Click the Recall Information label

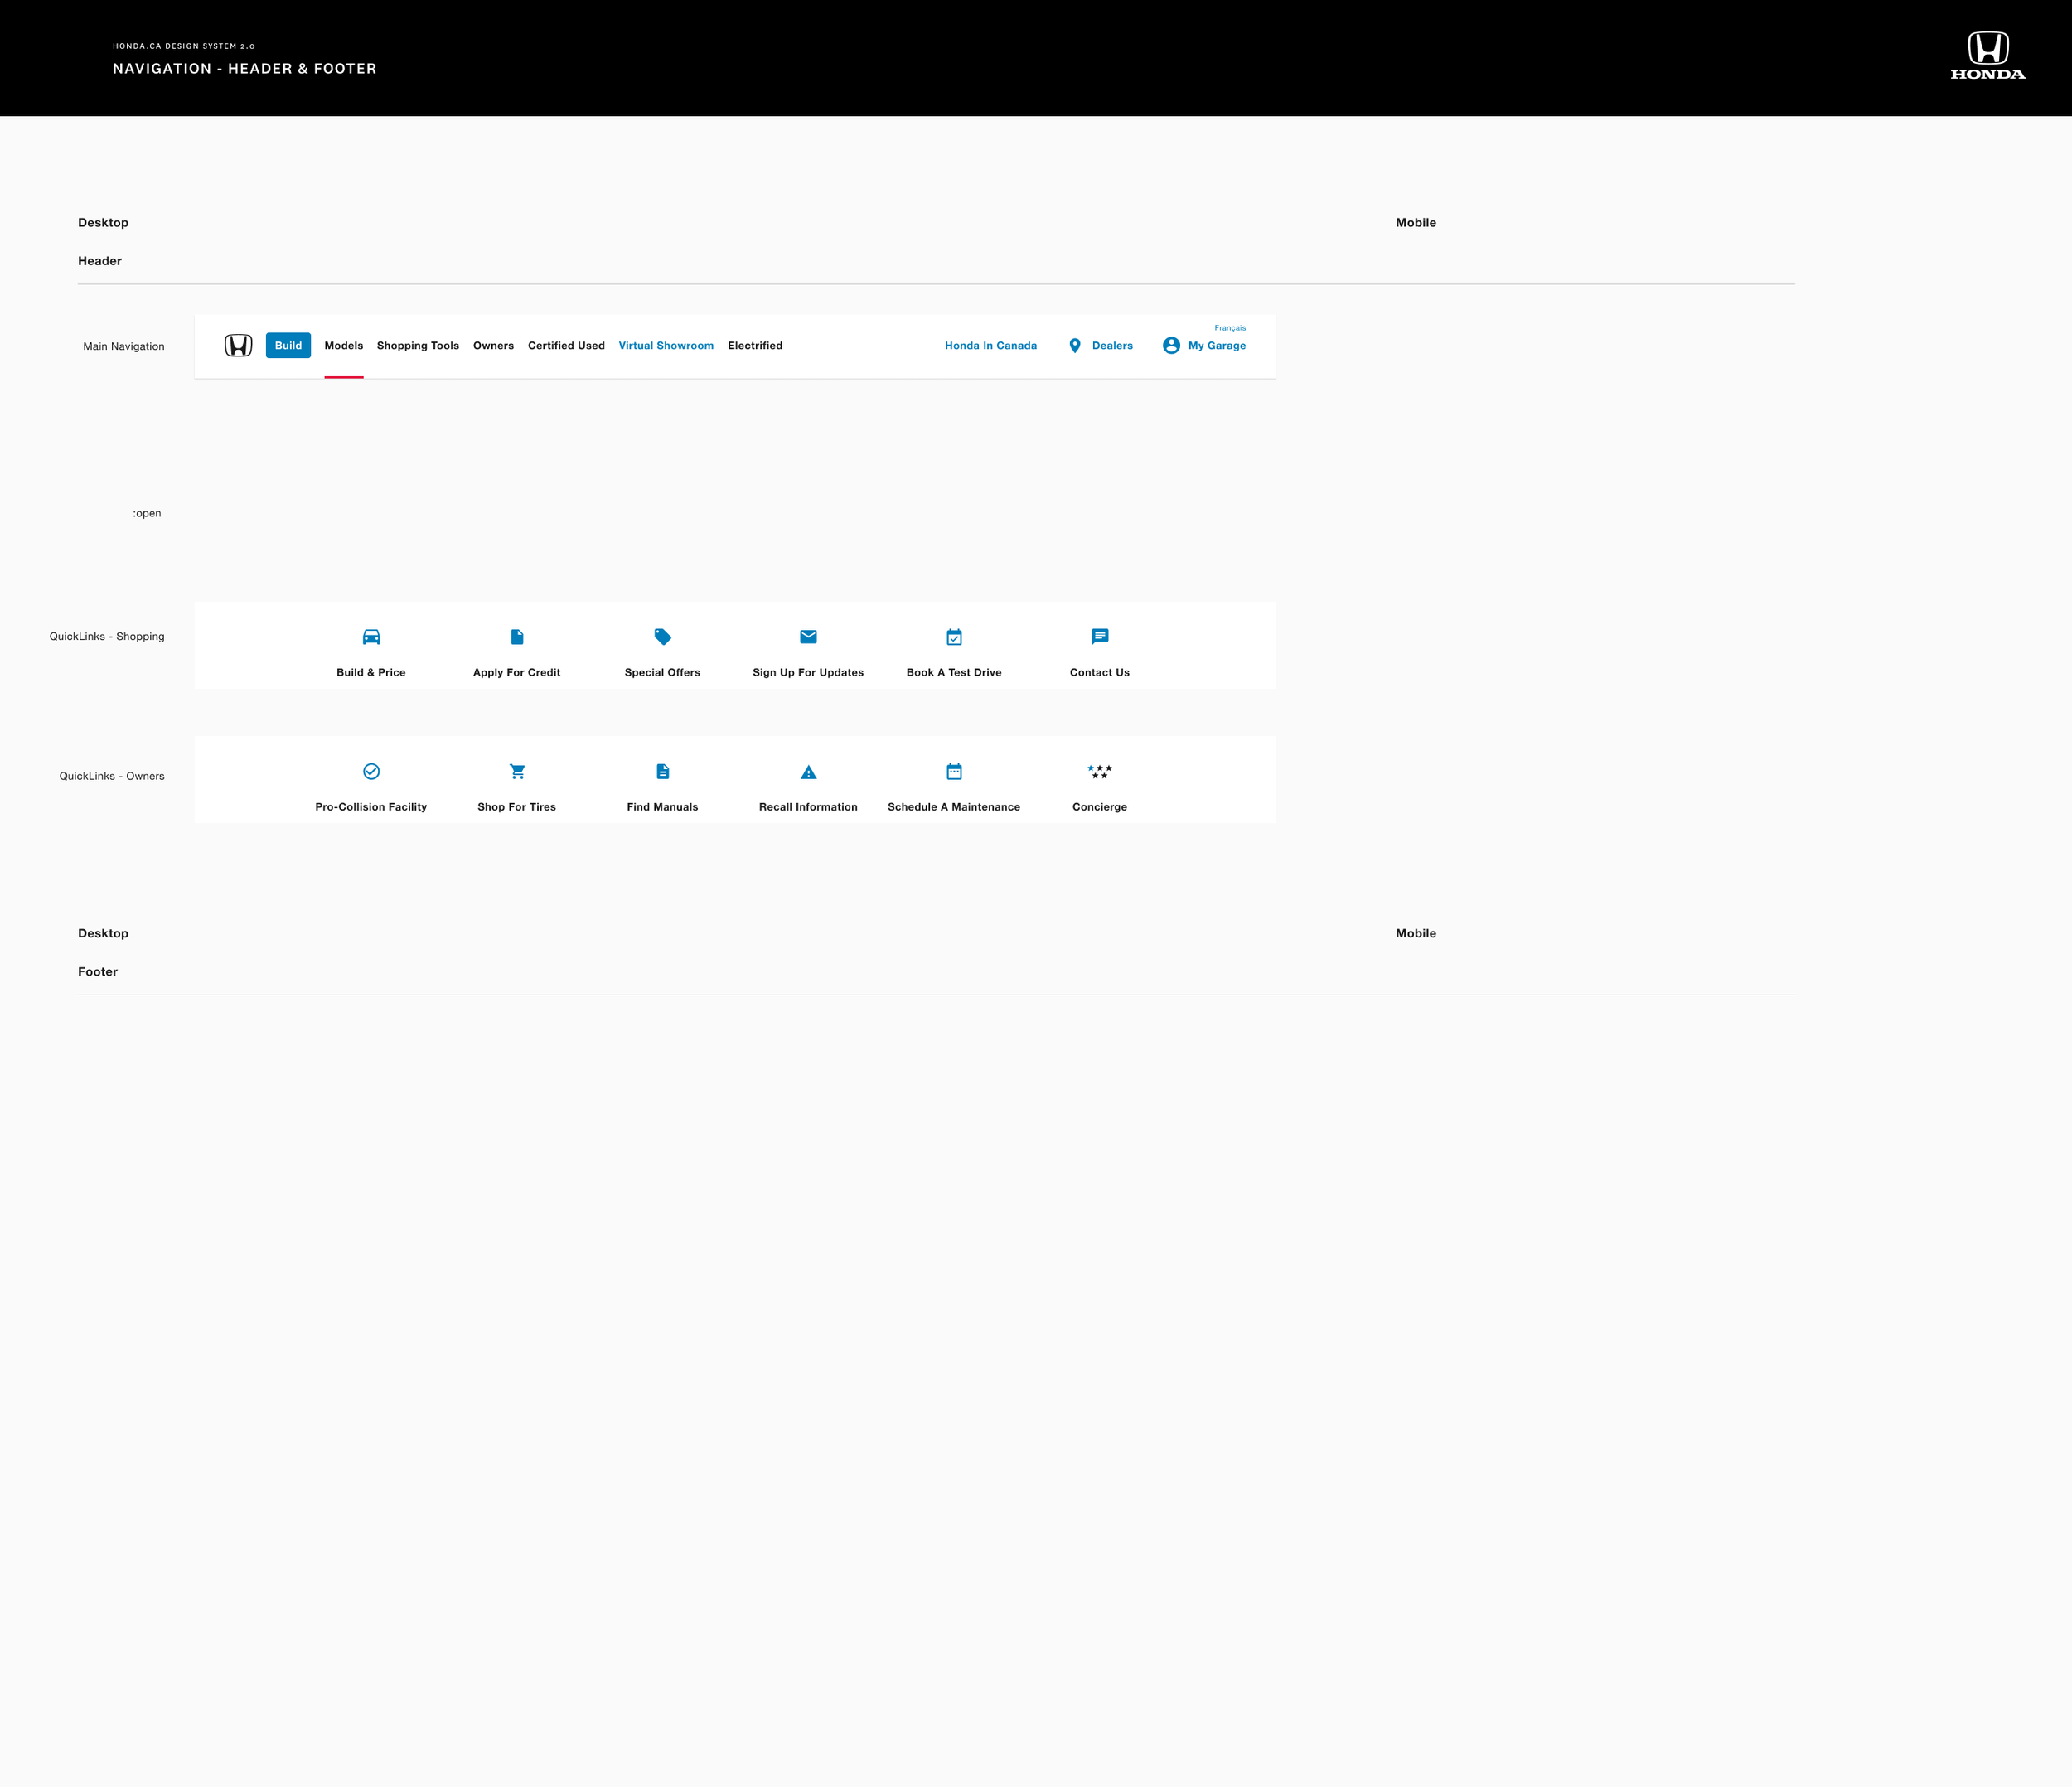[x=808, y=807]
